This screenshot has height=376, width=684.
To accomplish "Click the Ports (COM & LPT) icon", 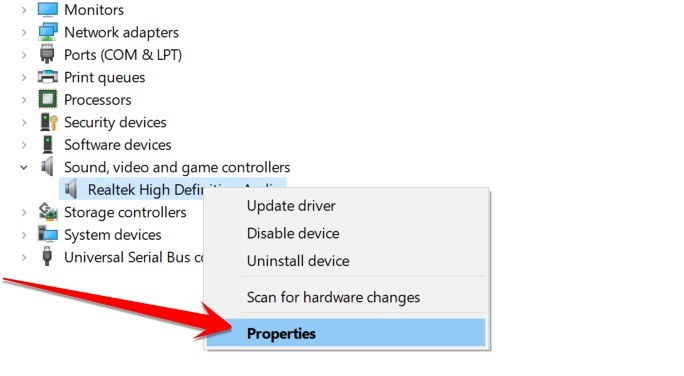I will (47, 55).
